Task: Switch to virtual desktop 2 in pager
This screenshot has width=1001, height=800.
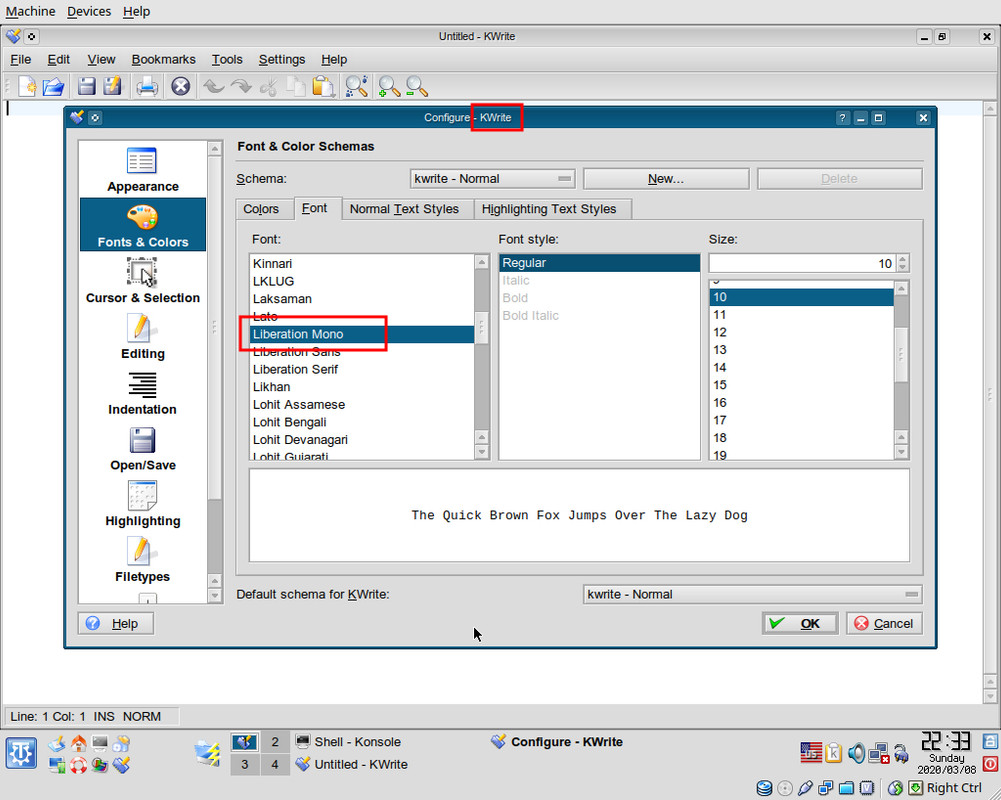Action: click(275, 741)
